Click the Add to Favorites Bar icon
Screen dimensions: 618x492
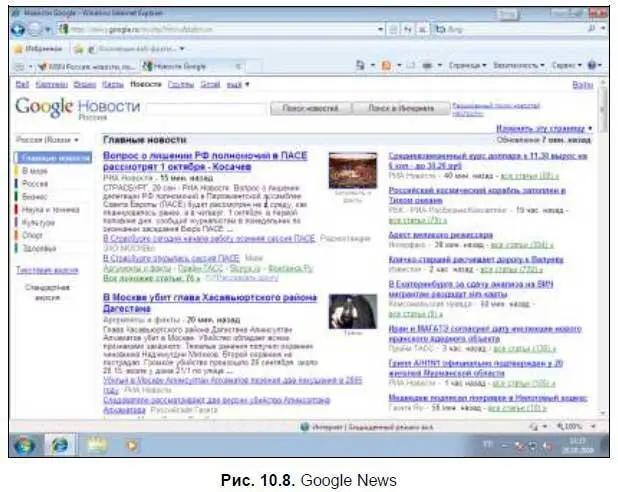pos(79,49)
